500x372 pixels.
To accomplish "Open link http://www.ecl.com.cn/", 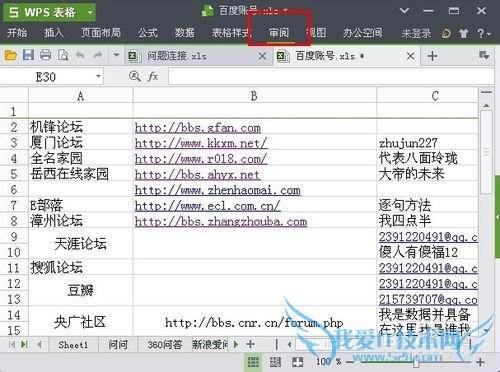I will click(x=207, y=206).
